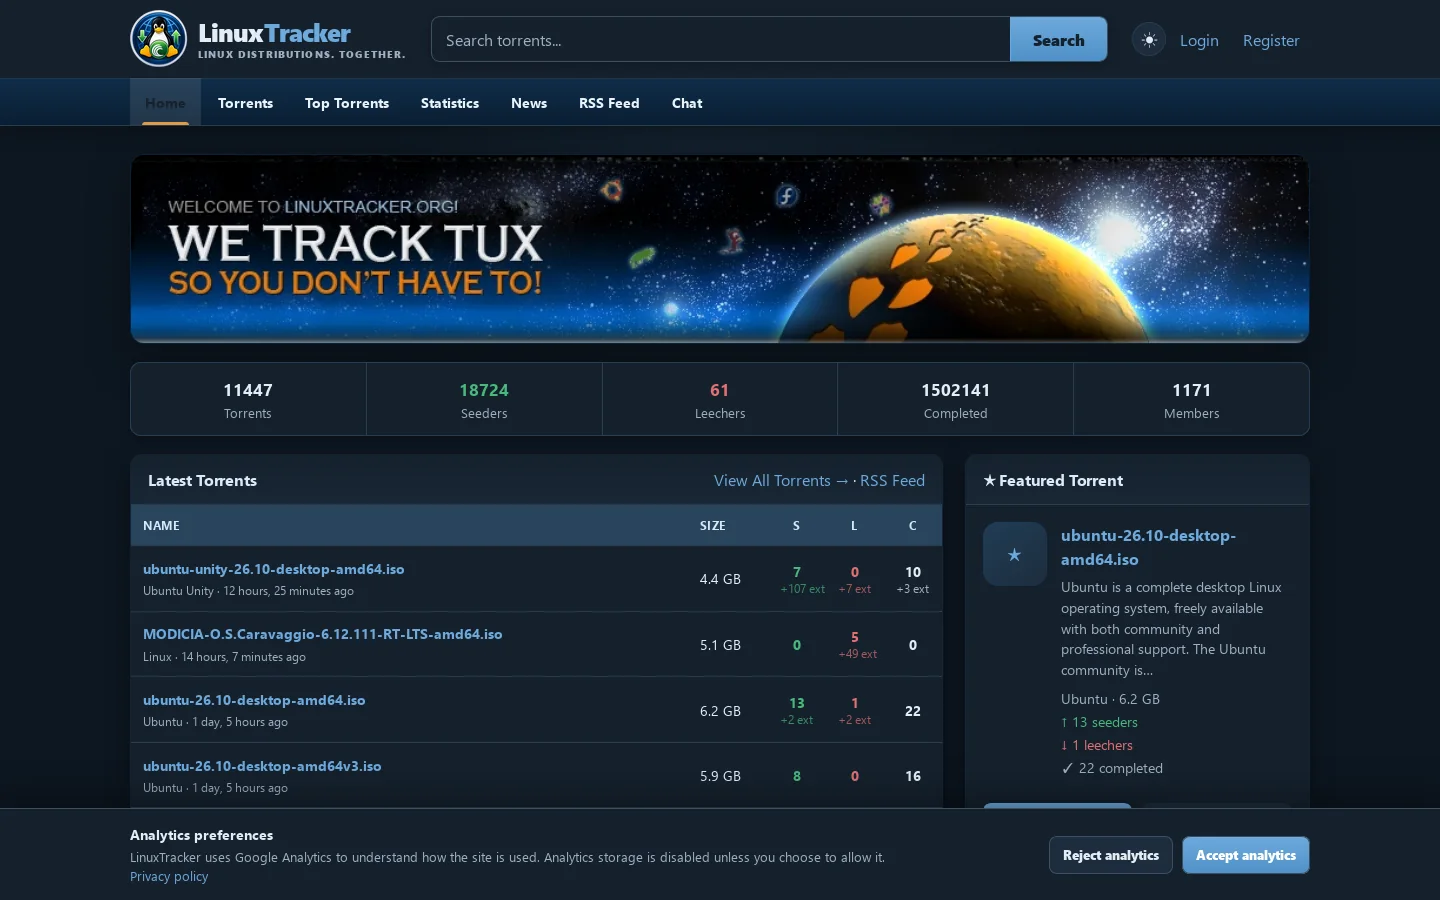The height and width of the screenshot is (900, 1440).
Task: Open the Statistics page
Action: 450,103
